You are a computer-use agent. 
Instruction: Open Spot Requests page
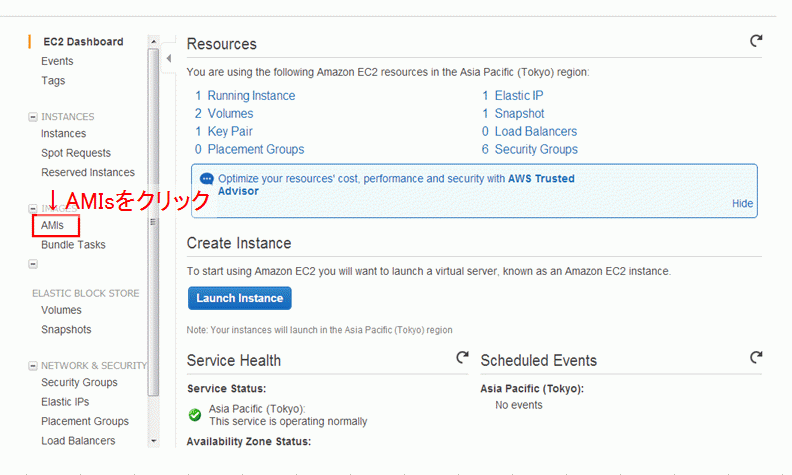76,153
